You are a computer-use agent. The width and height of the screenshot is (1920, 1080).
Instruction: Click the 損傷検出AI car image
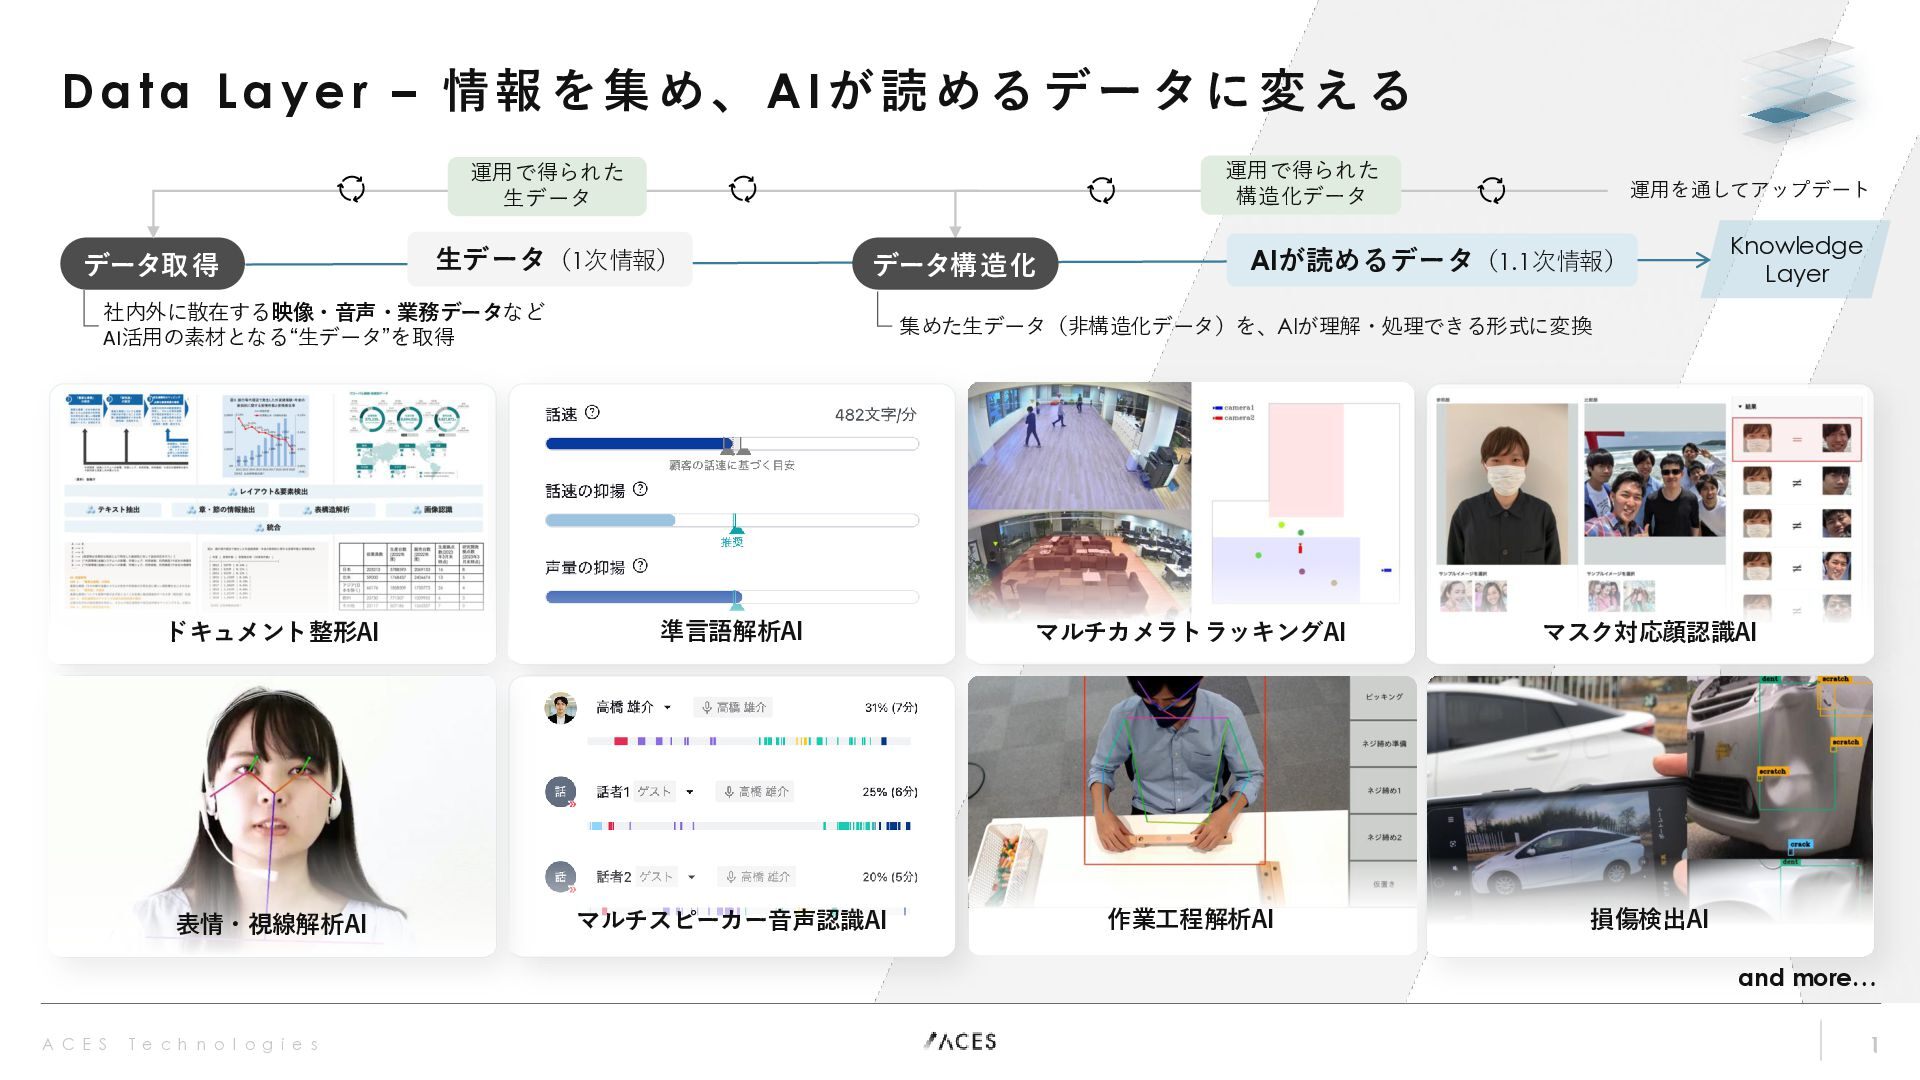1649,800
